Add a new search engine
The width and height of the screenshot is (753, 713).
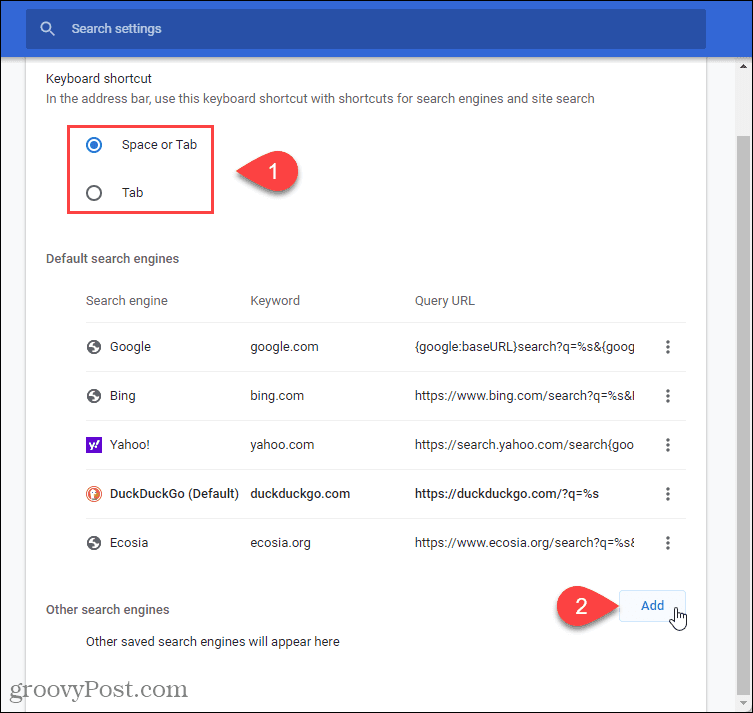click(x=652, y=605)
